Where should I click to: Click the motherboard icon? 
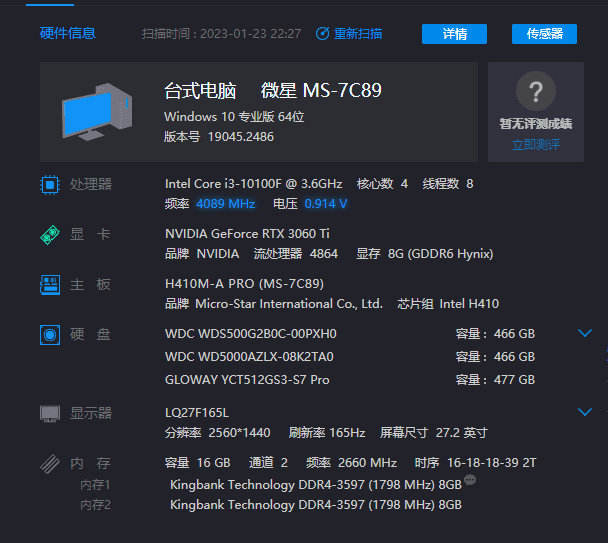(x=50, y=285)
